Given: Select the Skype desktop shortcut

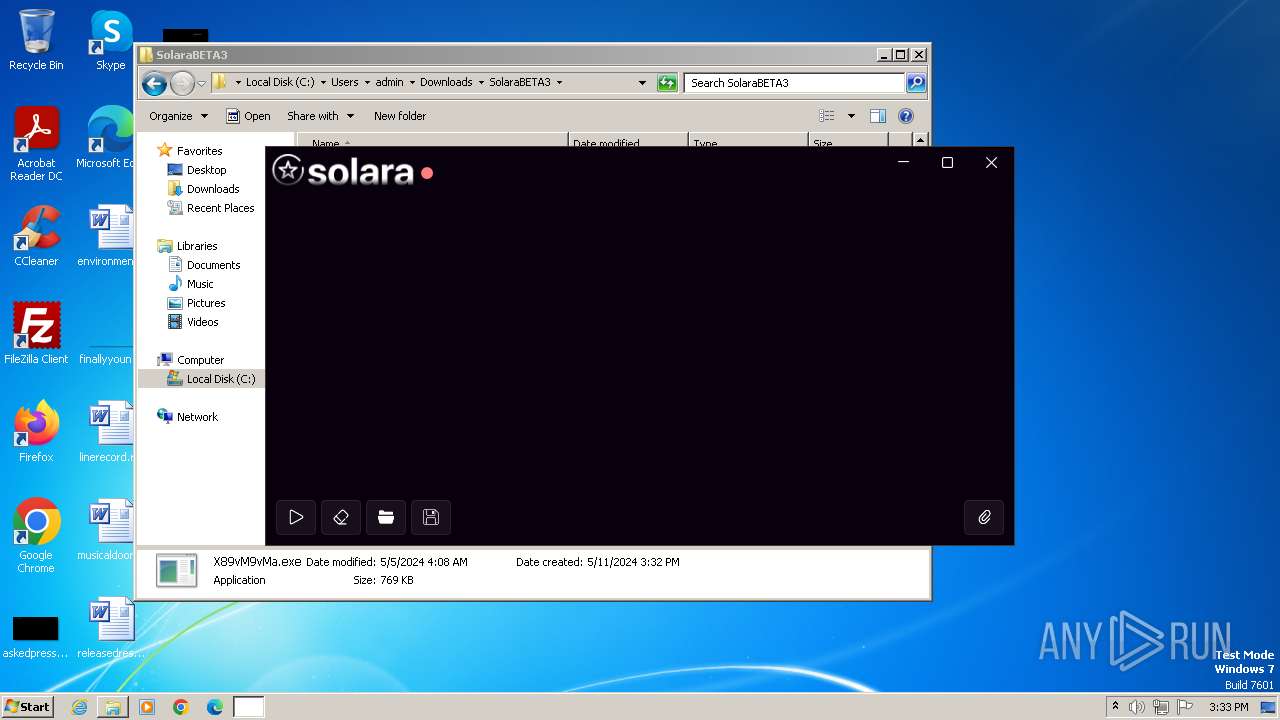Looking at the screenshot, I should point(111,41).
